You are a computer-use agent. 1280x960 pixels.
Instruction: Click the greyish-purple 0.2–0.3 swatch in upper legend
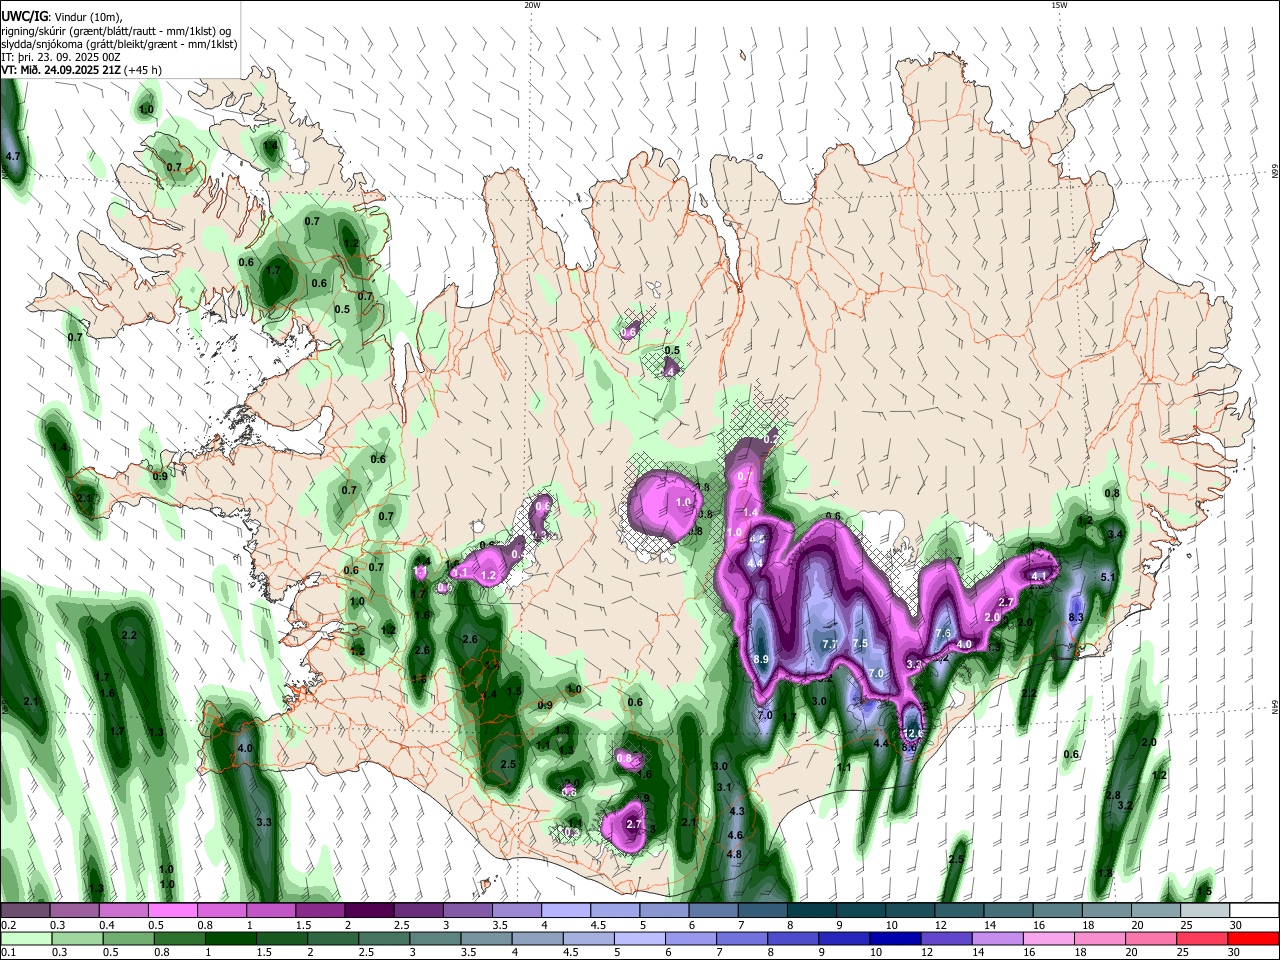click(25, 910)
